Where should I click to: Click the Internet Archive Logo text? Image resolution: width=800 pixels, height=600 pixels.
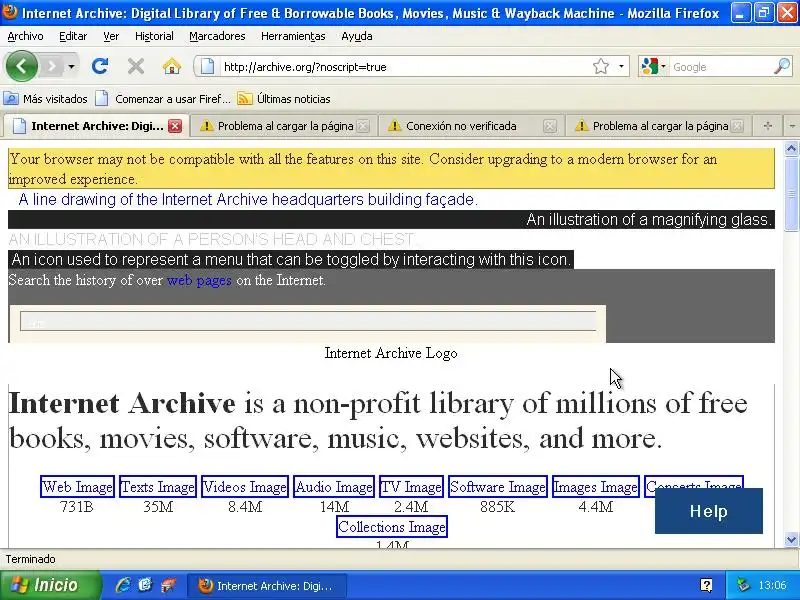click(x=391, y=353)
